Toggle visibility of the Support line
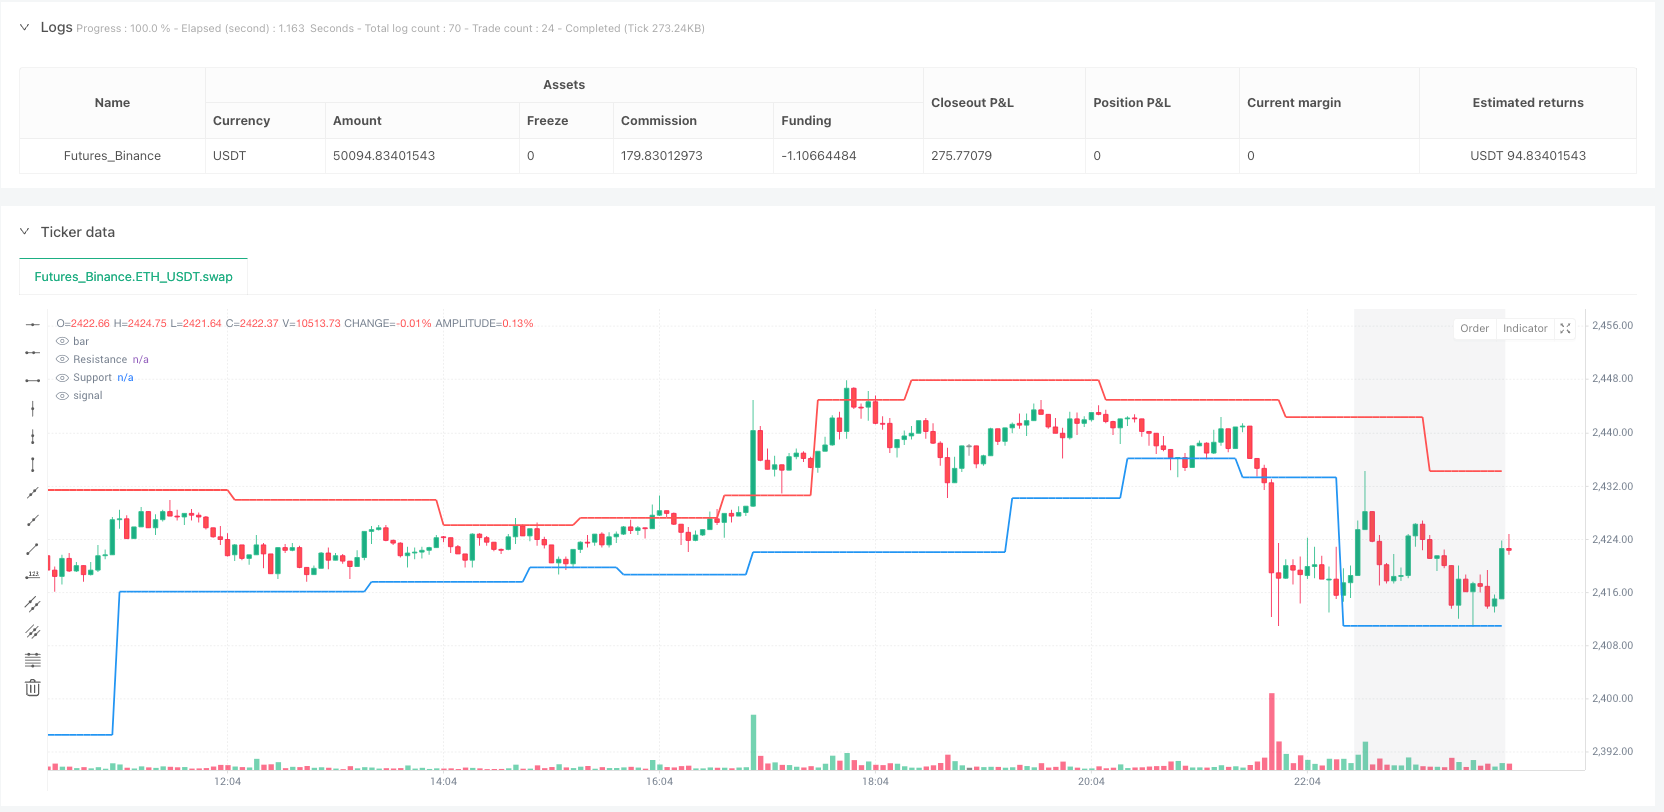1664x812 pixels. [63, 378]
